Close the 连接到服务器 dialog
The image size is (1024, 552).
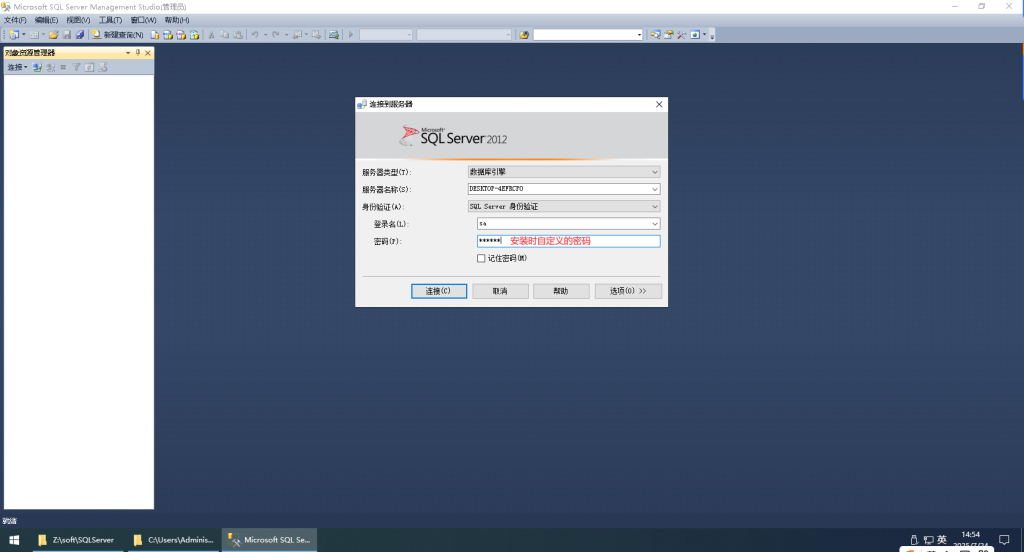coord(659,104)
